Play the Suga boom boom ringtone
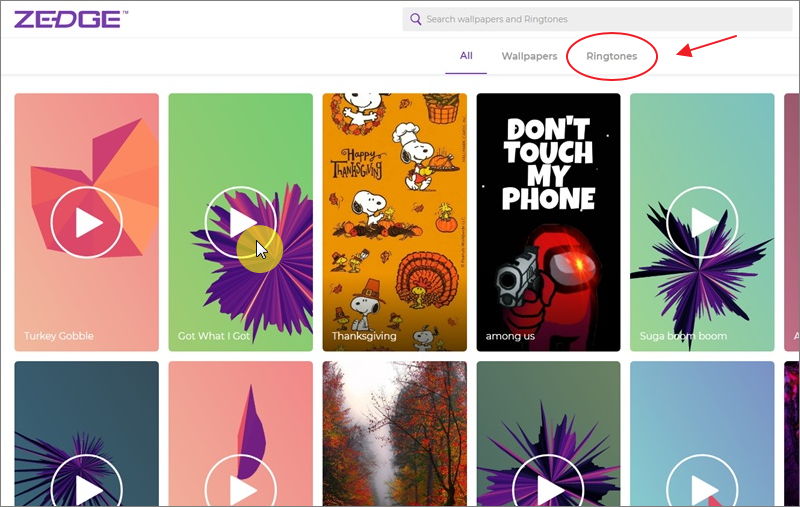 coord(702,222)
